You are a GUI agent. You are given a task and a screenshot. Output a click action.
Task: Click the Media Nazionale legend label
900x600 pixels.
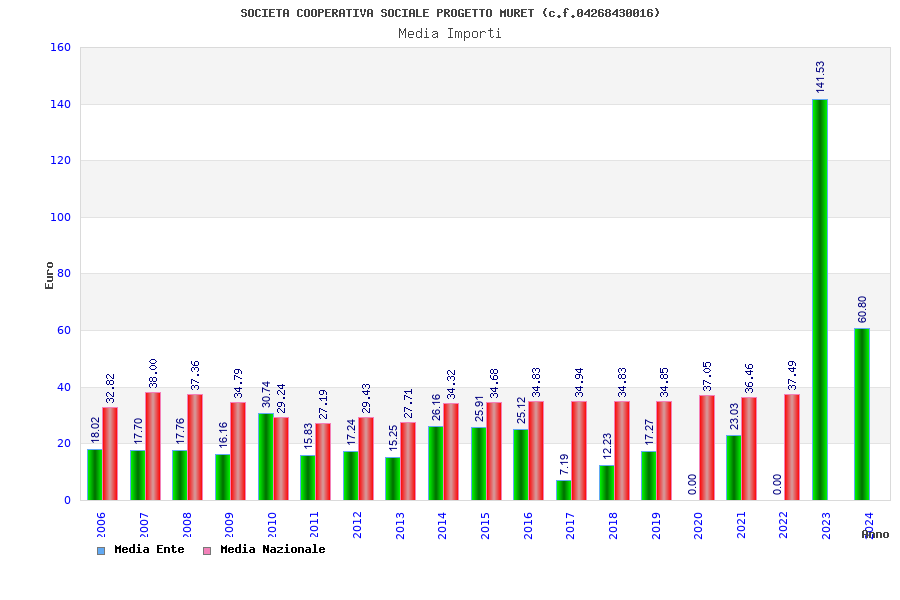(273, 549)
